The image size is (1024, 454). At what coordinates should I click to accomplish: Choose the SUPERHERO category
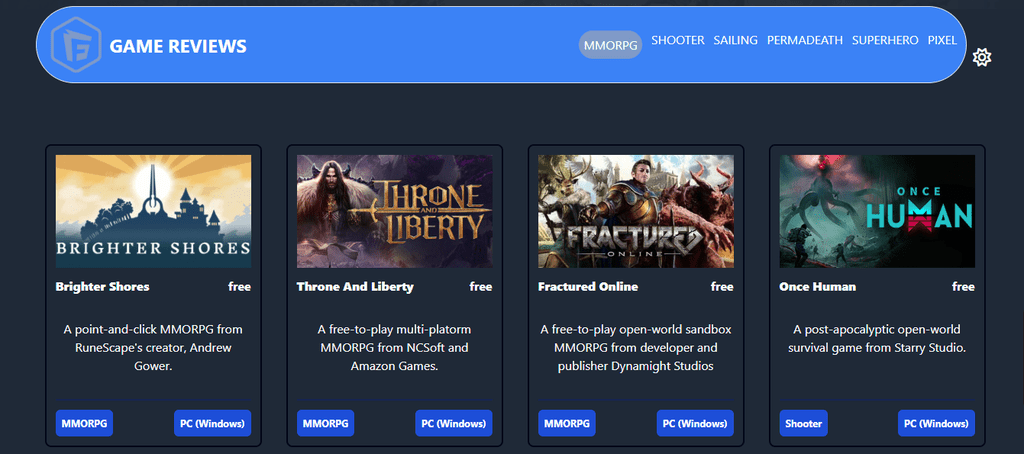[x=885, y=41]
